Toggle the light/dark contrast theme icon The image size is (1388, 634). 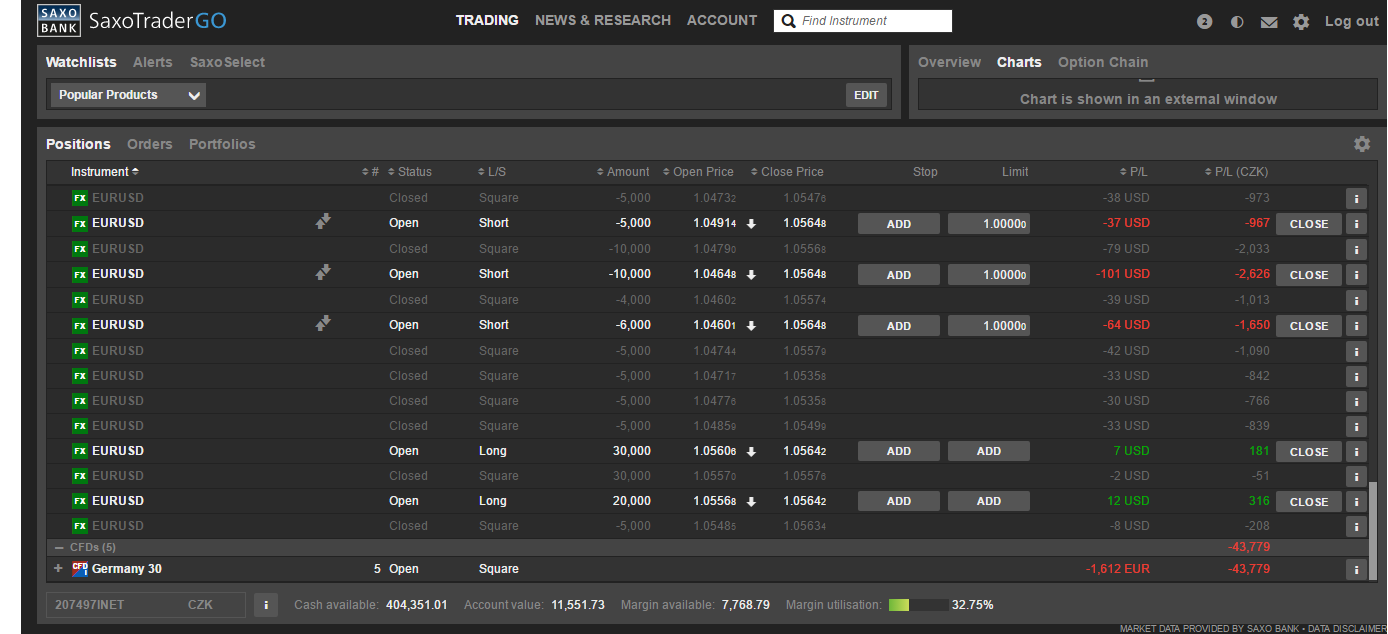pos(1237,22)
